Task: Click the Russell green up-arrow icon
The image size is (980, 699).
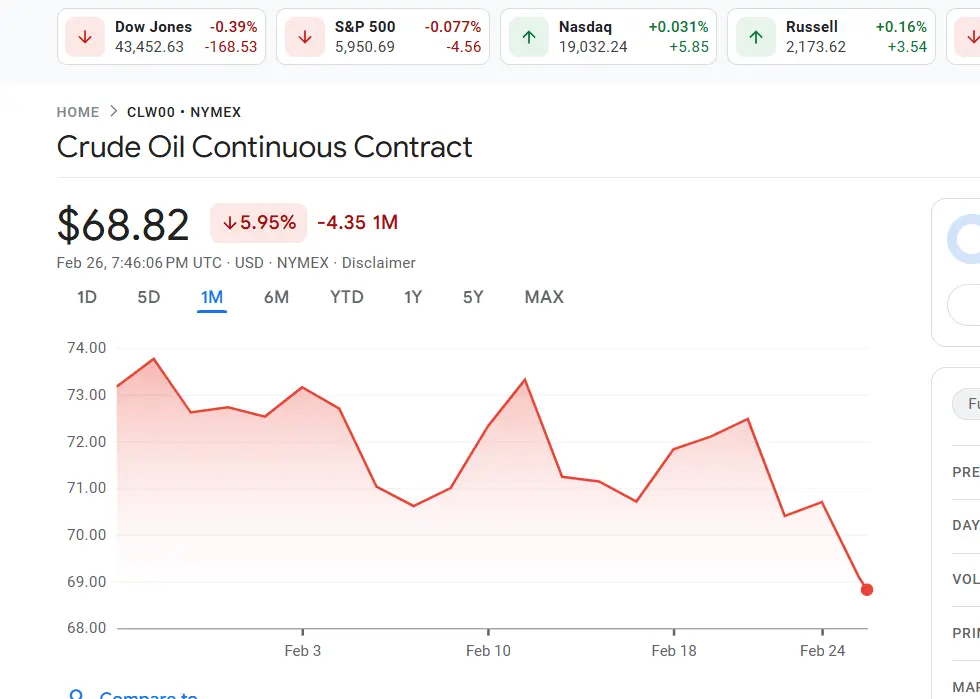Action: click(x=756, y=37)
